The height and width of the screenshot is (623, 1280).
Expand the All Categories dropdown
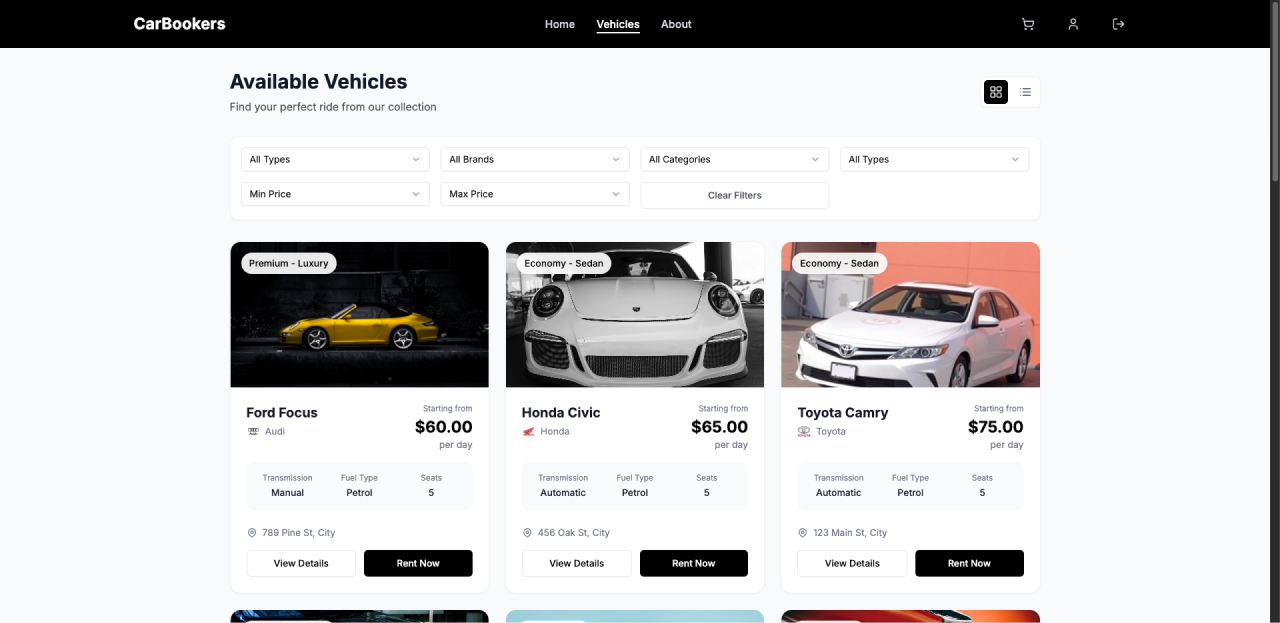click(735, 159)
